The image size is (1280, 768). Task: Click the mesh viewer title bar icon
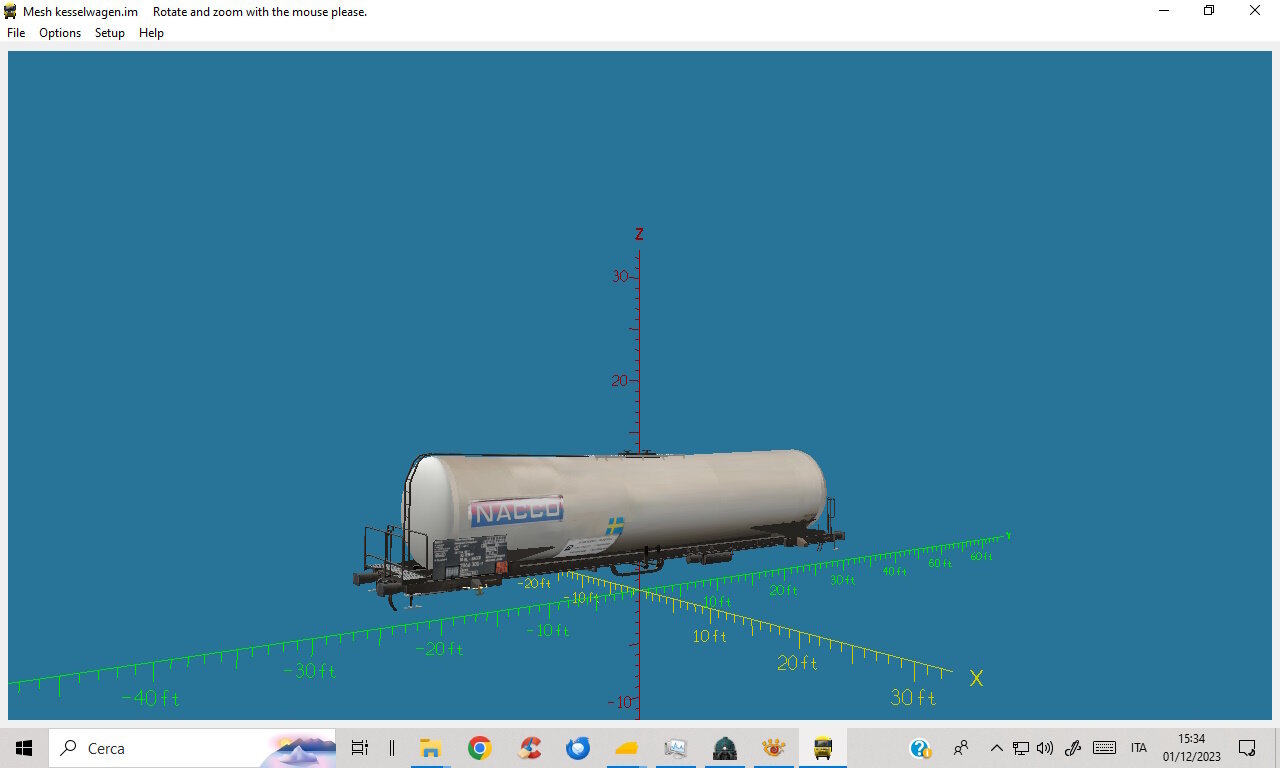(11, 11)
